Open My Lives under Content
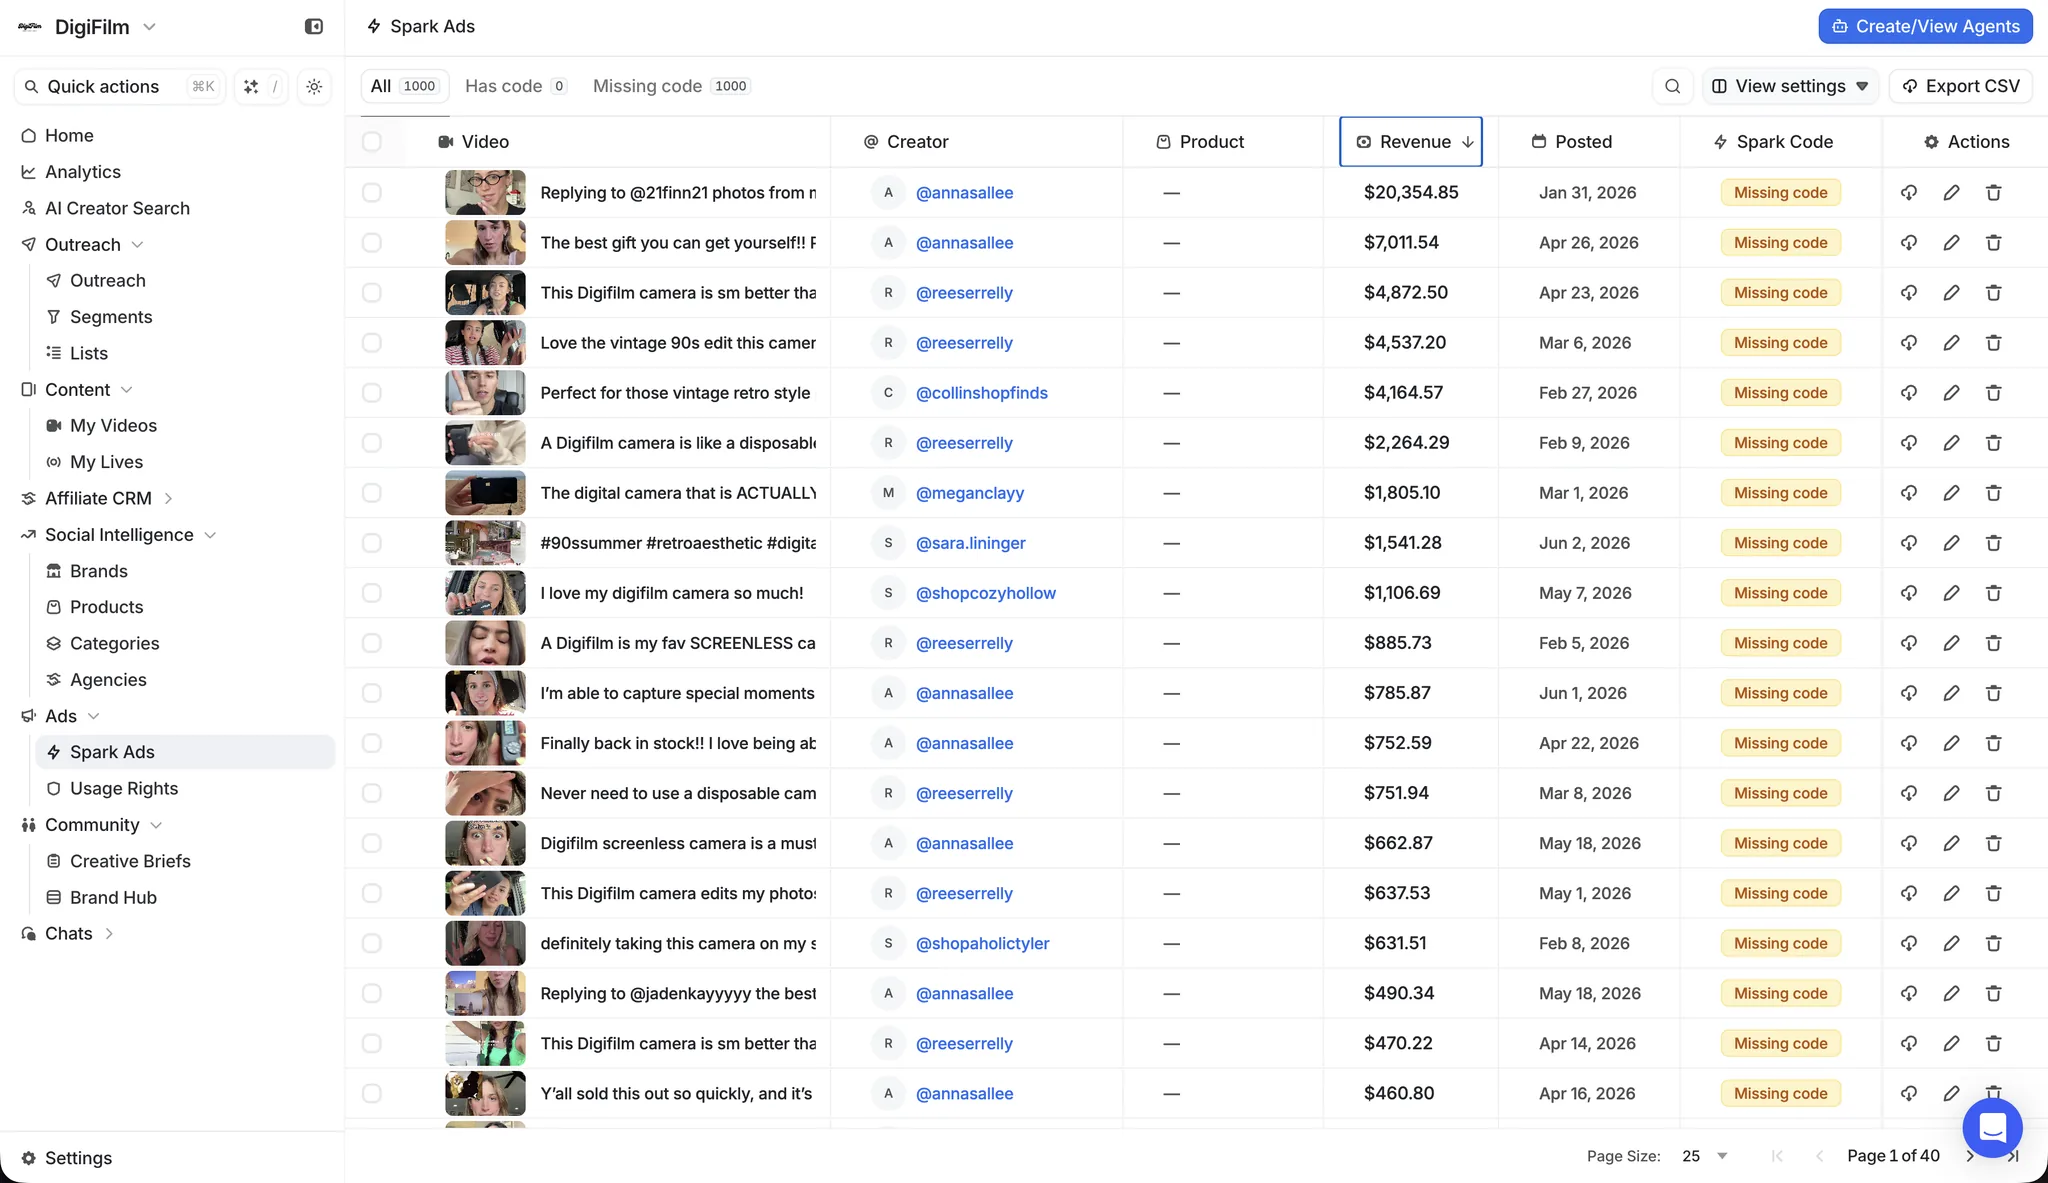The width and height of the screenshot is (2048, 1183). point(106,462)
